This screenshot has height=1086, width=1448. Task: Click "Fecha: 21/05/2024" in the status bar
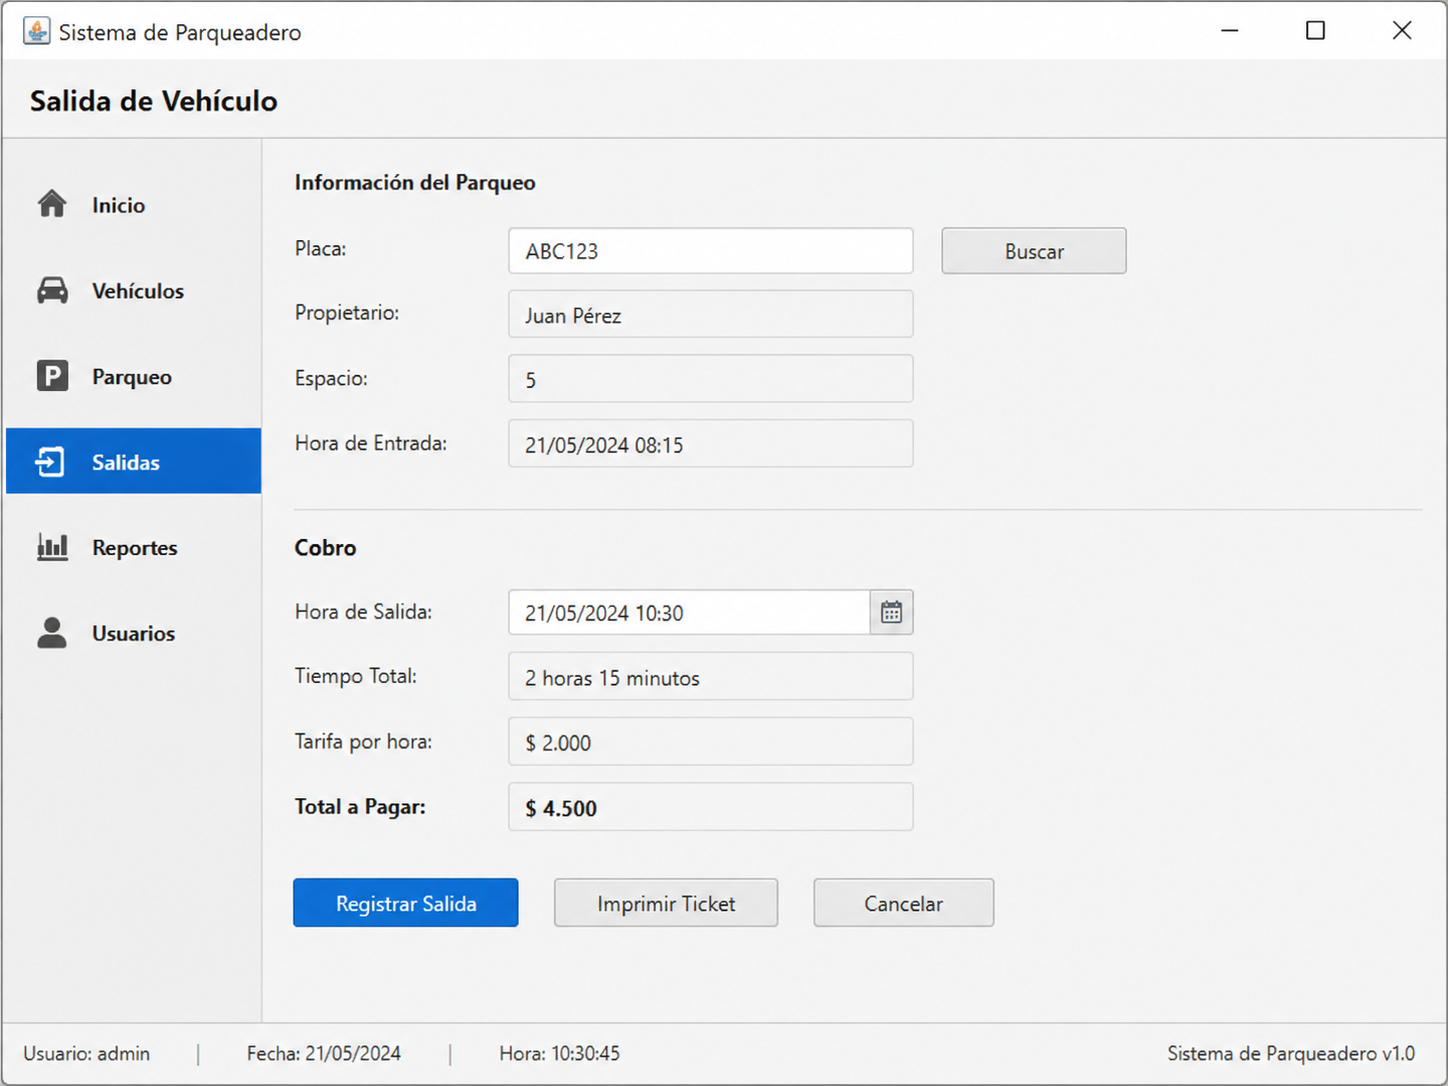324,1053
